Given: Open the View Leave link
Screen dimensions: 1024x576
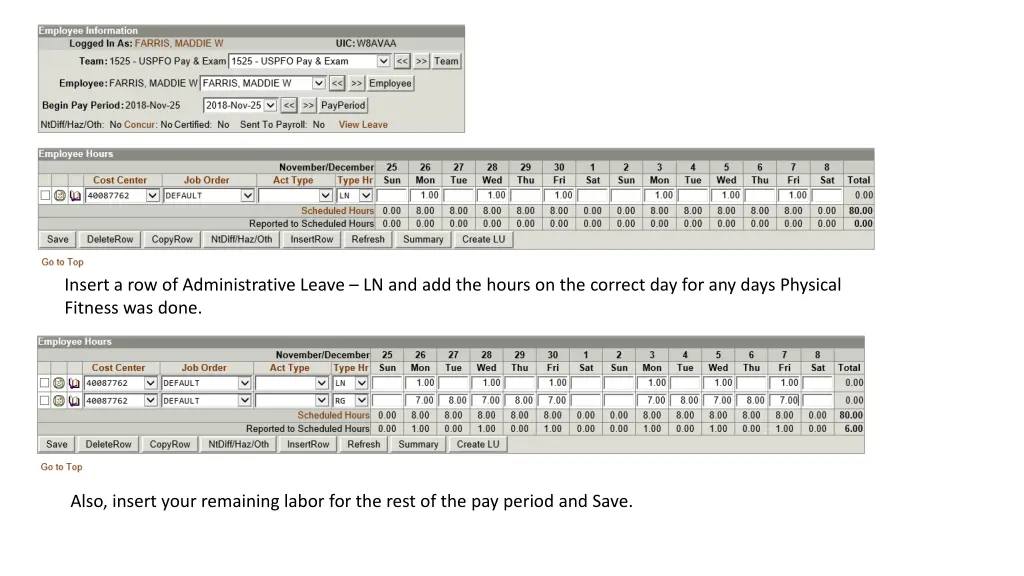Looking at the screenshot, I should pyautogui.click(x=363, y=124).
